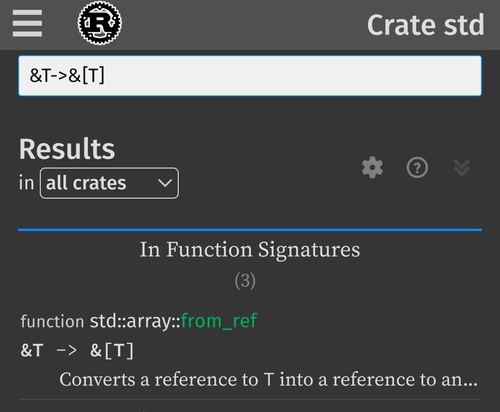Click the Rust gear logo
Viewport: 500px width, 412px height.
point(100,23)
